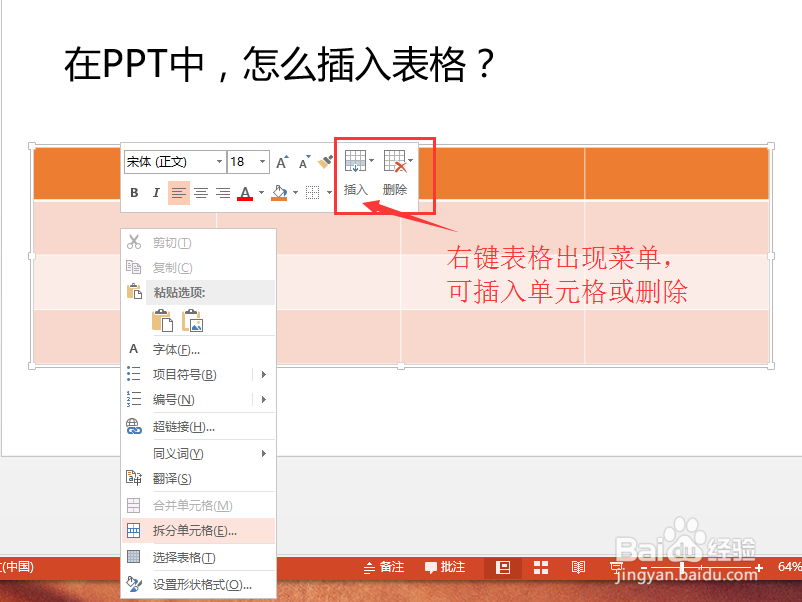The image size is (802, 602).
Task: Select the Format Painter brush icon
Action: point(324,161)
